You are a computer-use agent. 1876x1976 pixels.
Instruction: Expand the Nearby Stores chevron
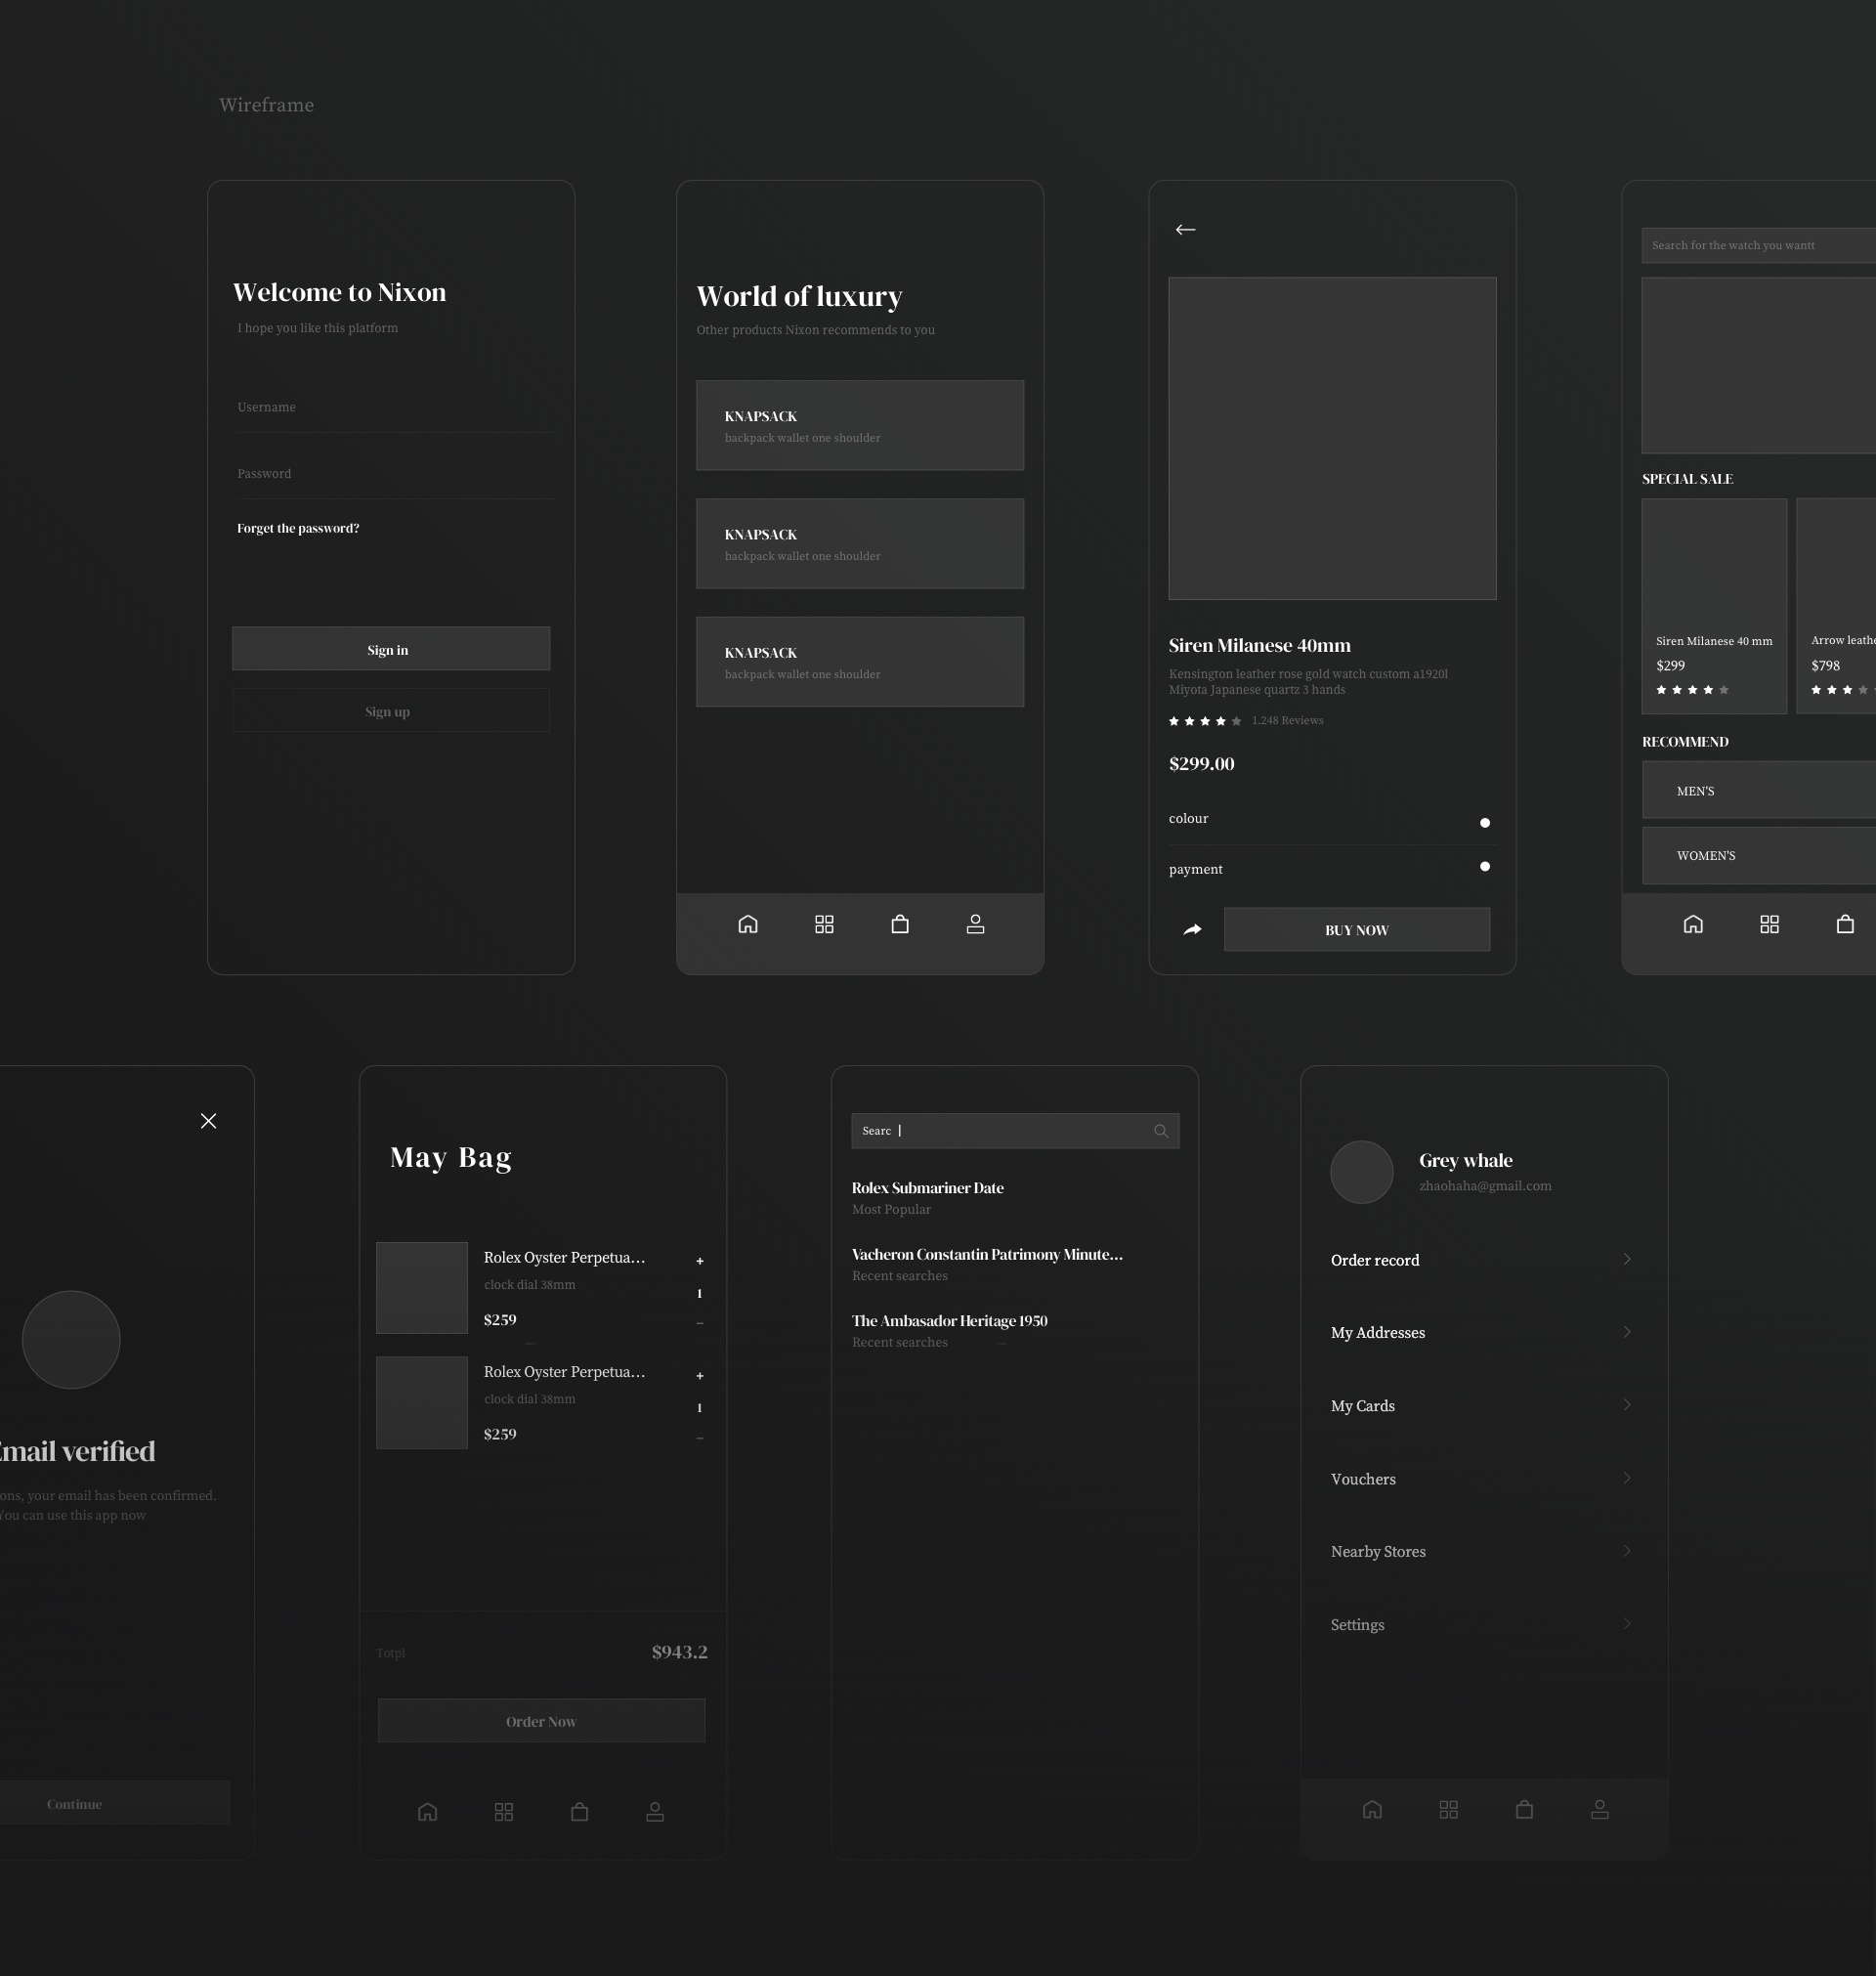1627,1551
